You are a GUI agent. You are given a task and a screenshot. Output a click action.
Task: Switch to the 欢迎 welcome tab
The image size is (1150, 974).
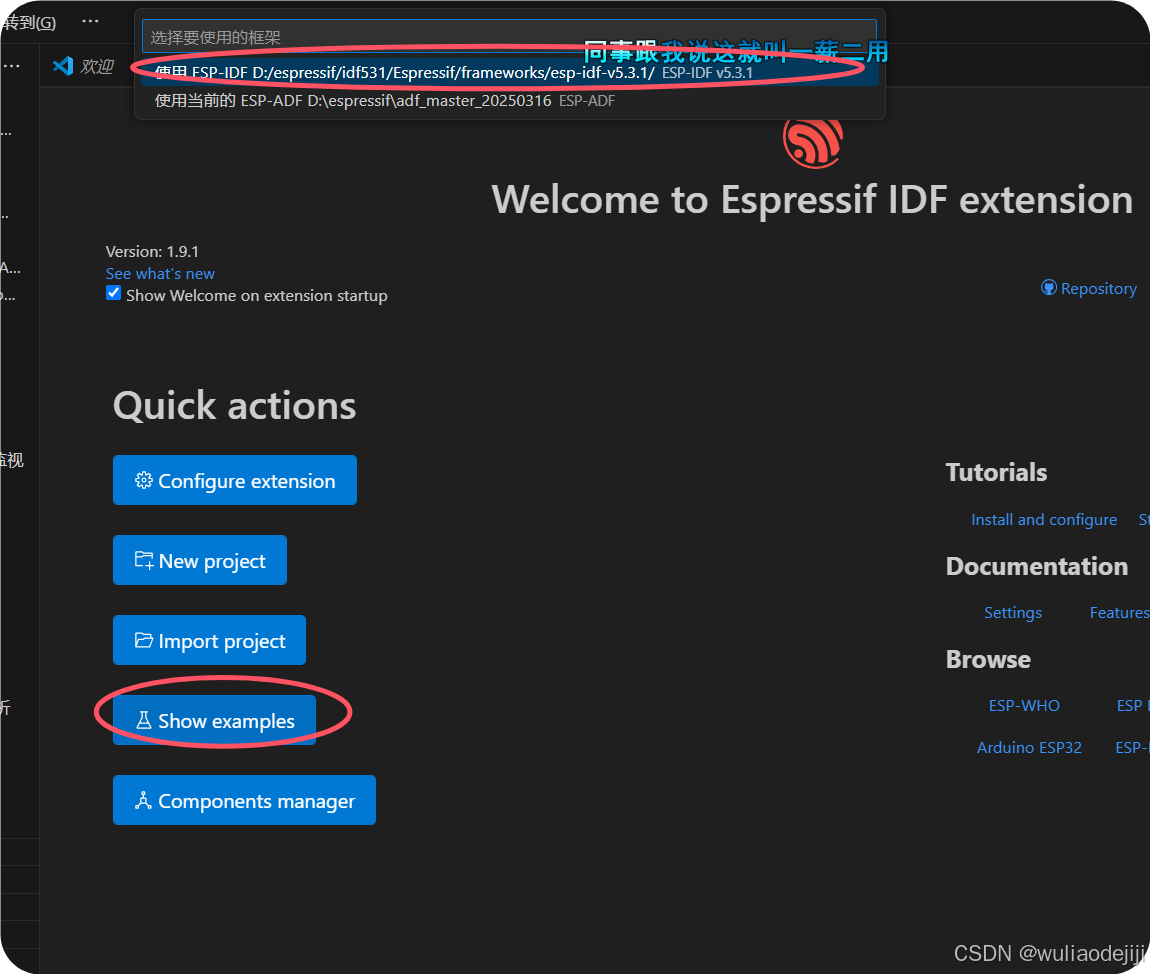coord(84,66)
